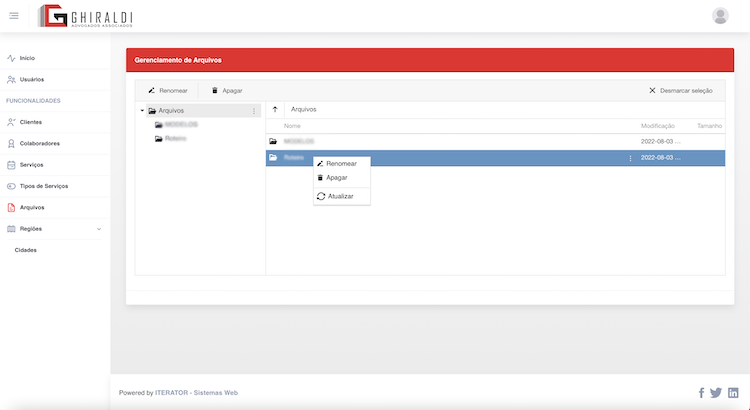This screenshot has width=750, height=410.
Task: Click the highlighted row's 2022-08-03 date
Action: point(661,157)
